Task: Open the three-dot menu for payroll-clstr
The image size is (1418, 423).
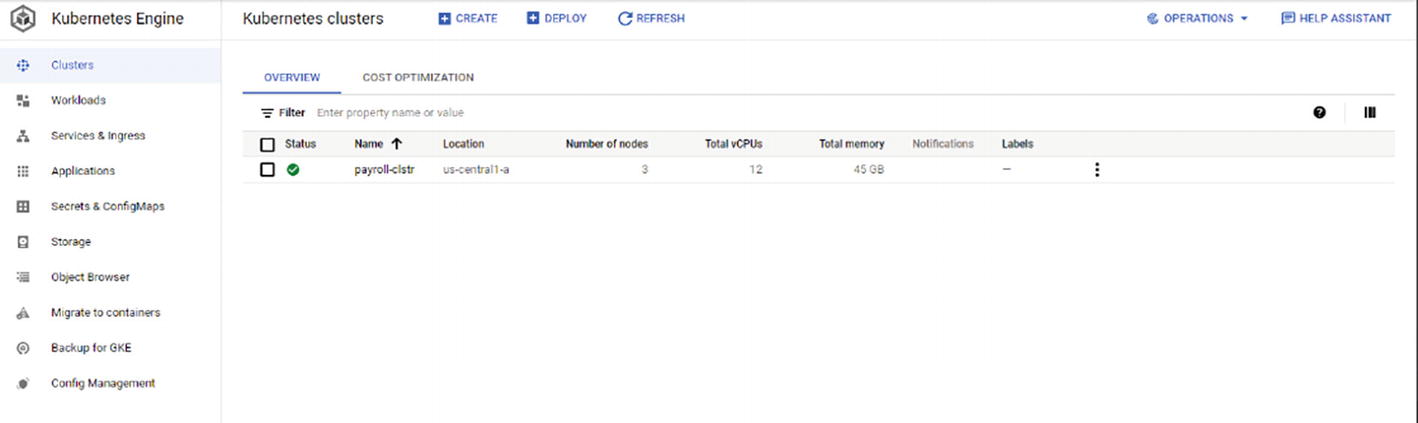Action: [x=1097, y=170]
